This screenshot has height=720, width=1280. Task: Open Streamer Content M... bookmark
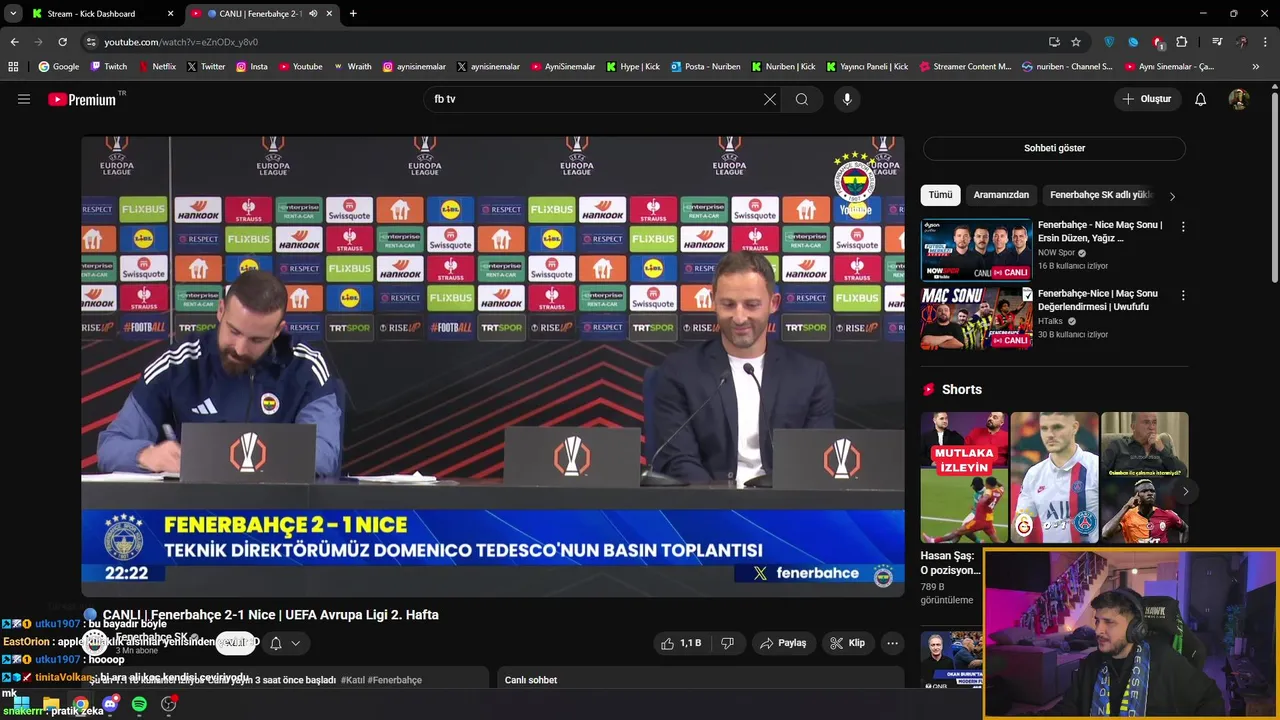click(964, 67)
